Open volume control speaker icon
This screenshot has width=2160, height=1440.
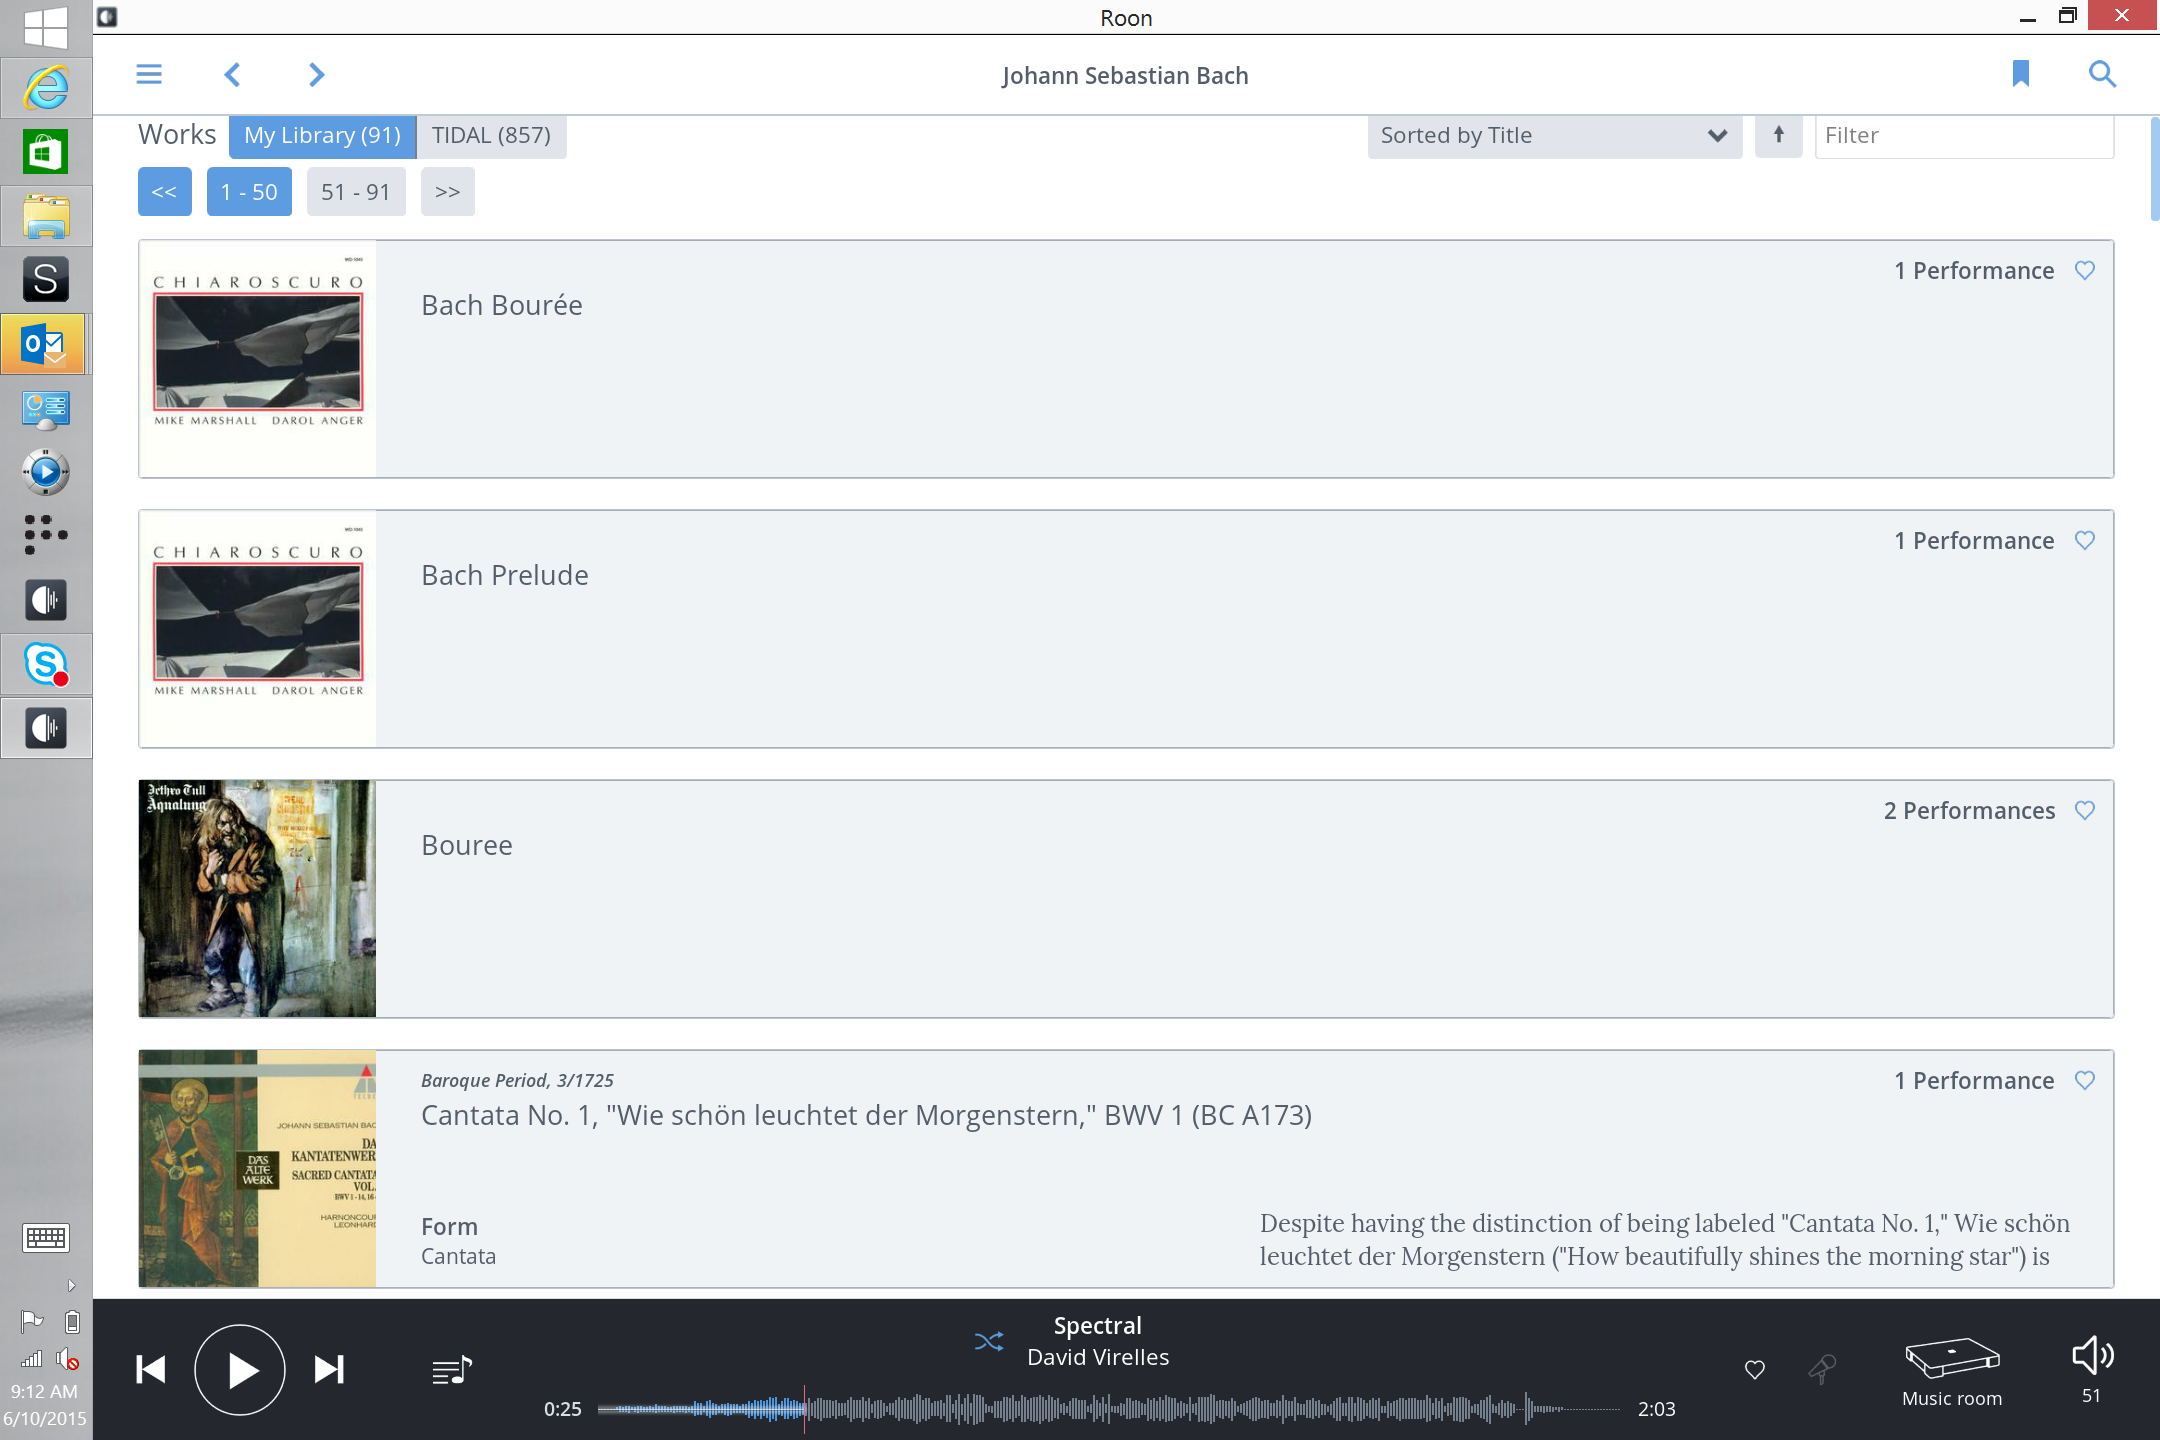coord(2091,1357)
